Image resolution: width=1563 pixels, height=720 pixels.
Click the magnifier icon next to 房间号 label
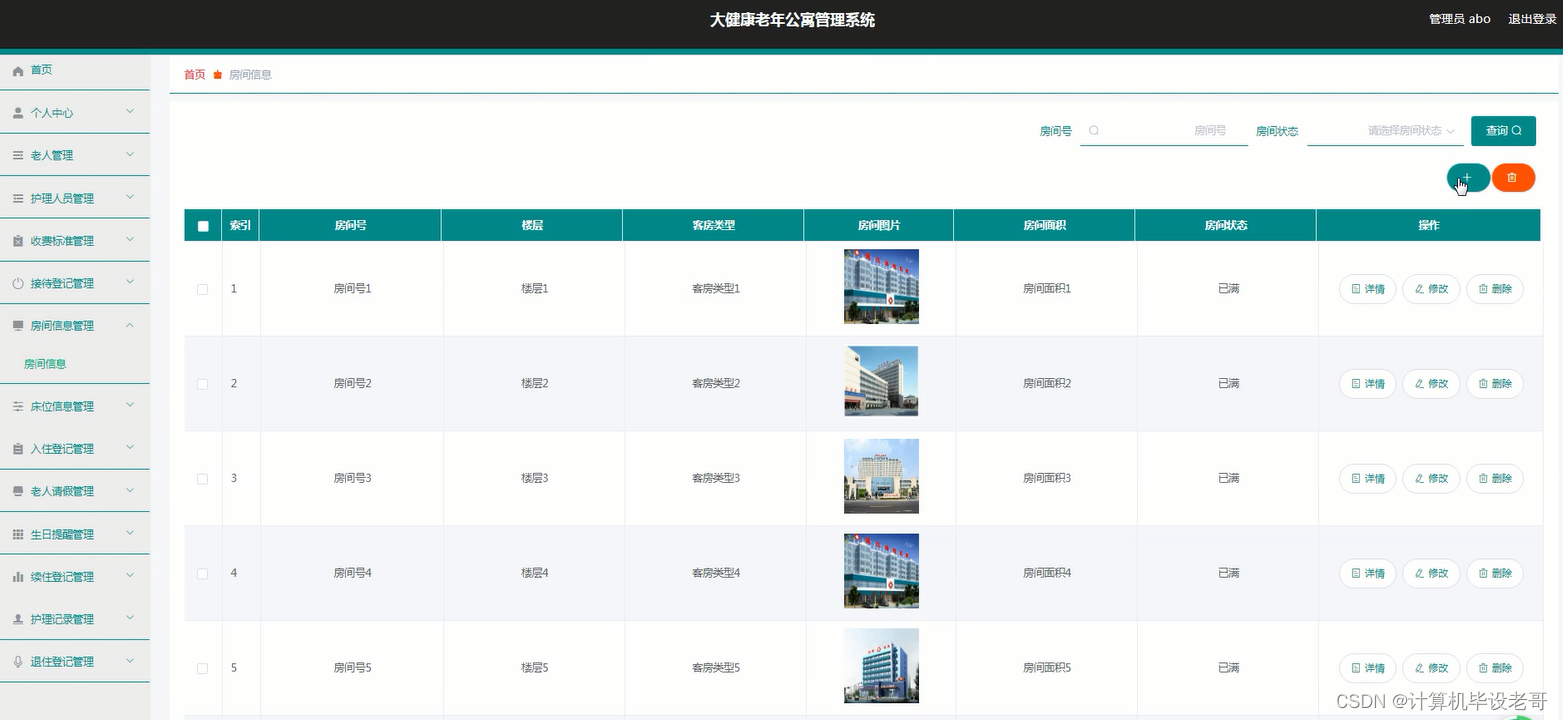click(x=1094, y=130)
